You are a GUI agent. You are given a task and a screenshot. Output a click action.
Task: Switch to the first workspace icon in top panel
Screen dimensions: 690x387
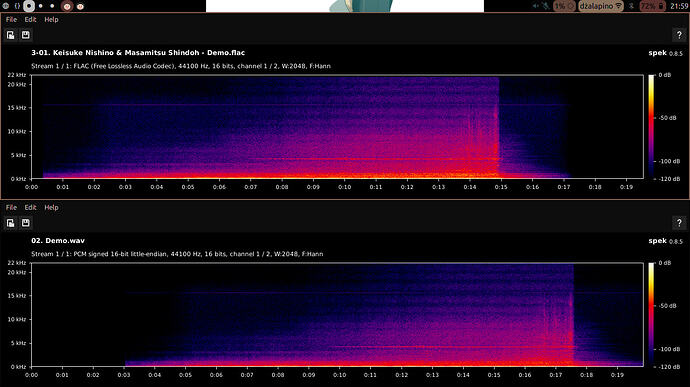pyautogui.click(x=6, y=6)
